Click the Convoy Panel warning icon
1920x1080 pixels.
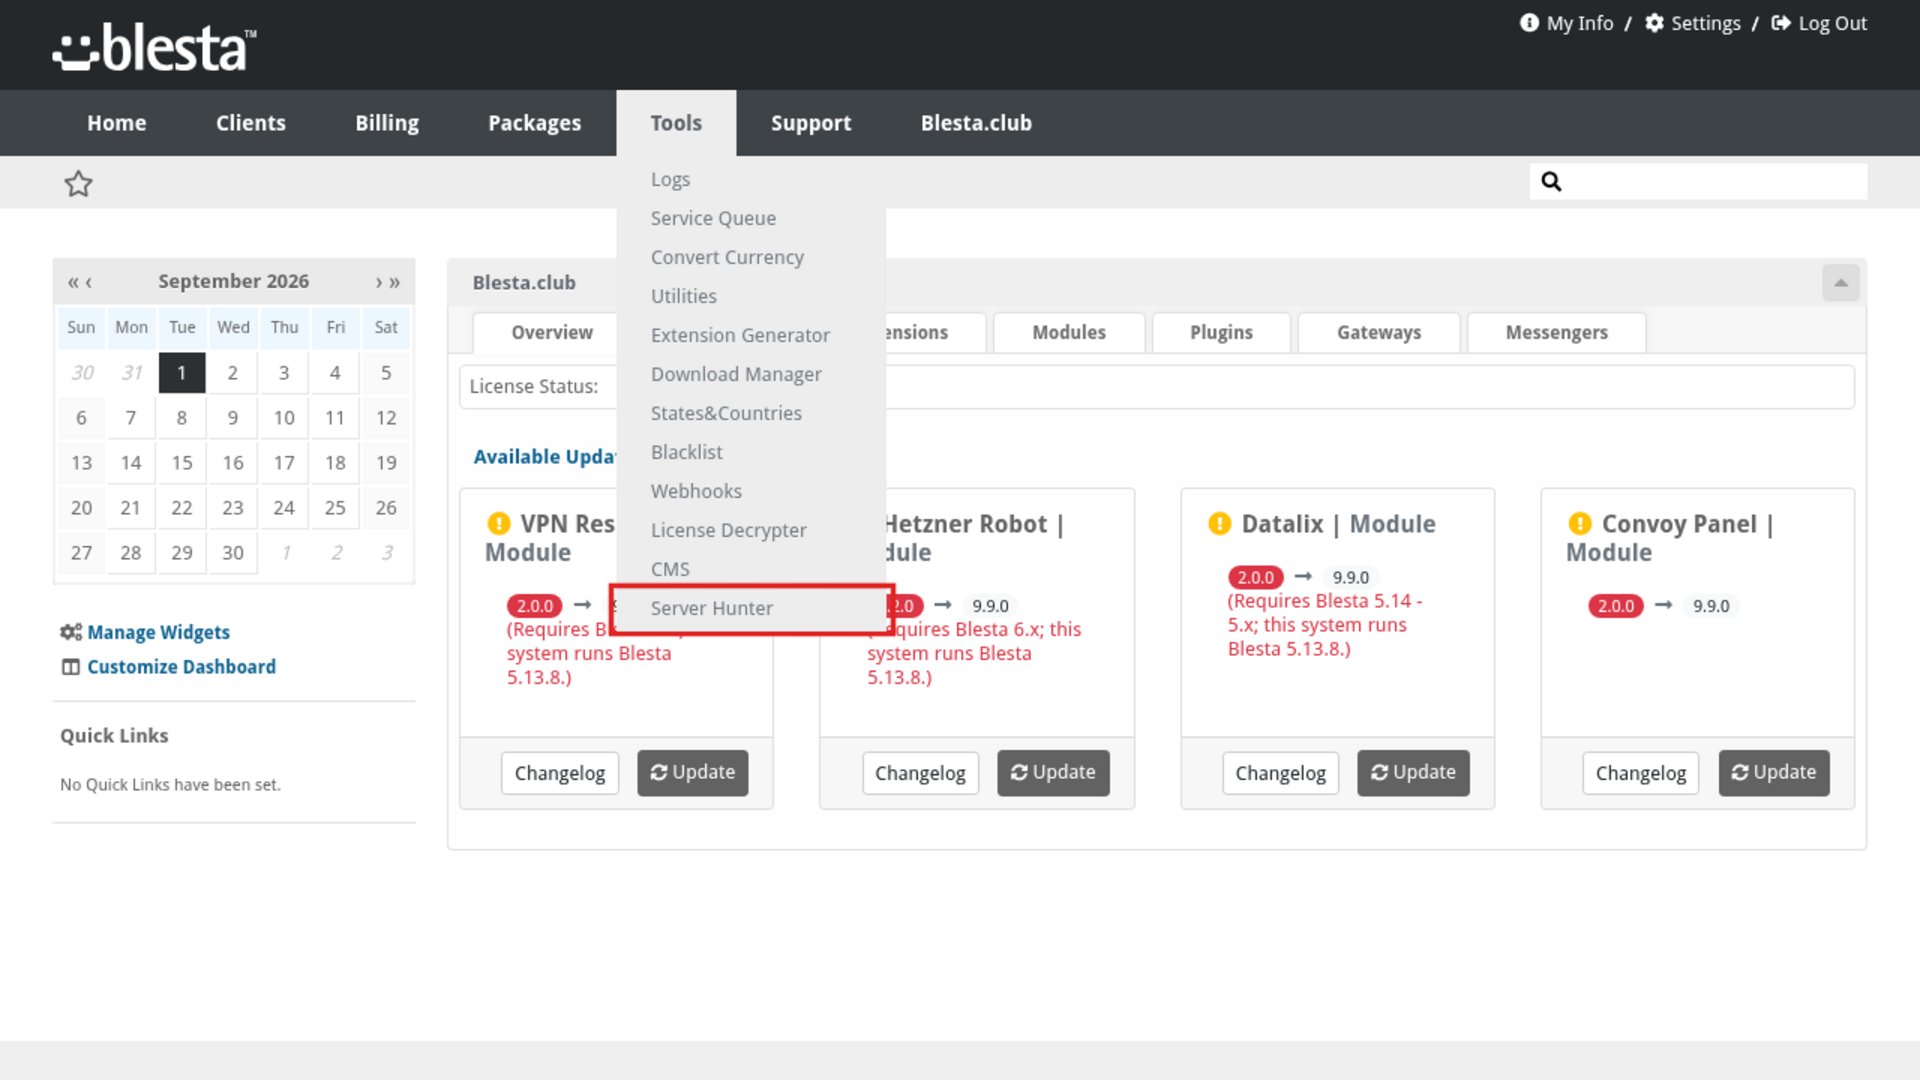1580,523
